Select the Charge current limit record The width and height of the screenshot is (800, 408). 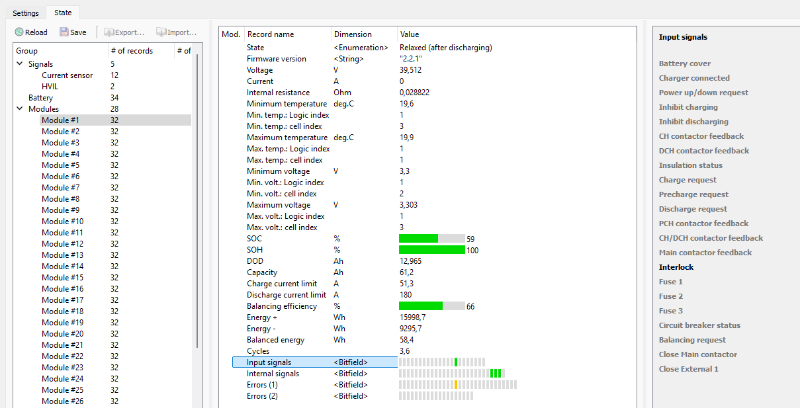[282, 284]
